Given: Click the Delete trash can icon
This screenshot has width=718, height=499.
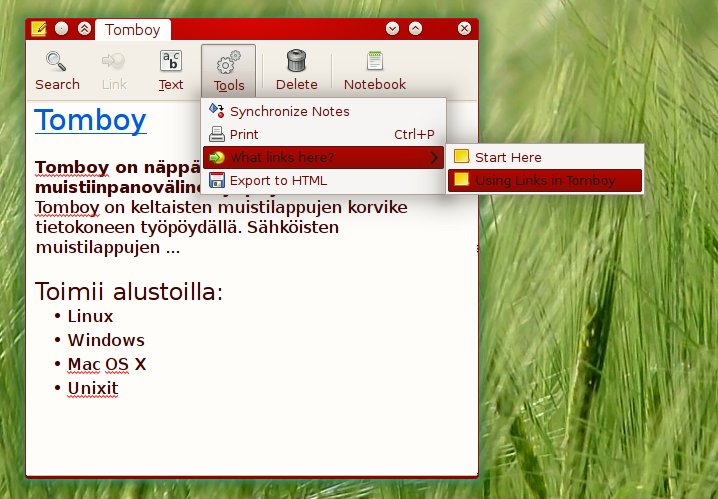Looking at the screenshot, I should pyautogui.click(x=296, y=61).
